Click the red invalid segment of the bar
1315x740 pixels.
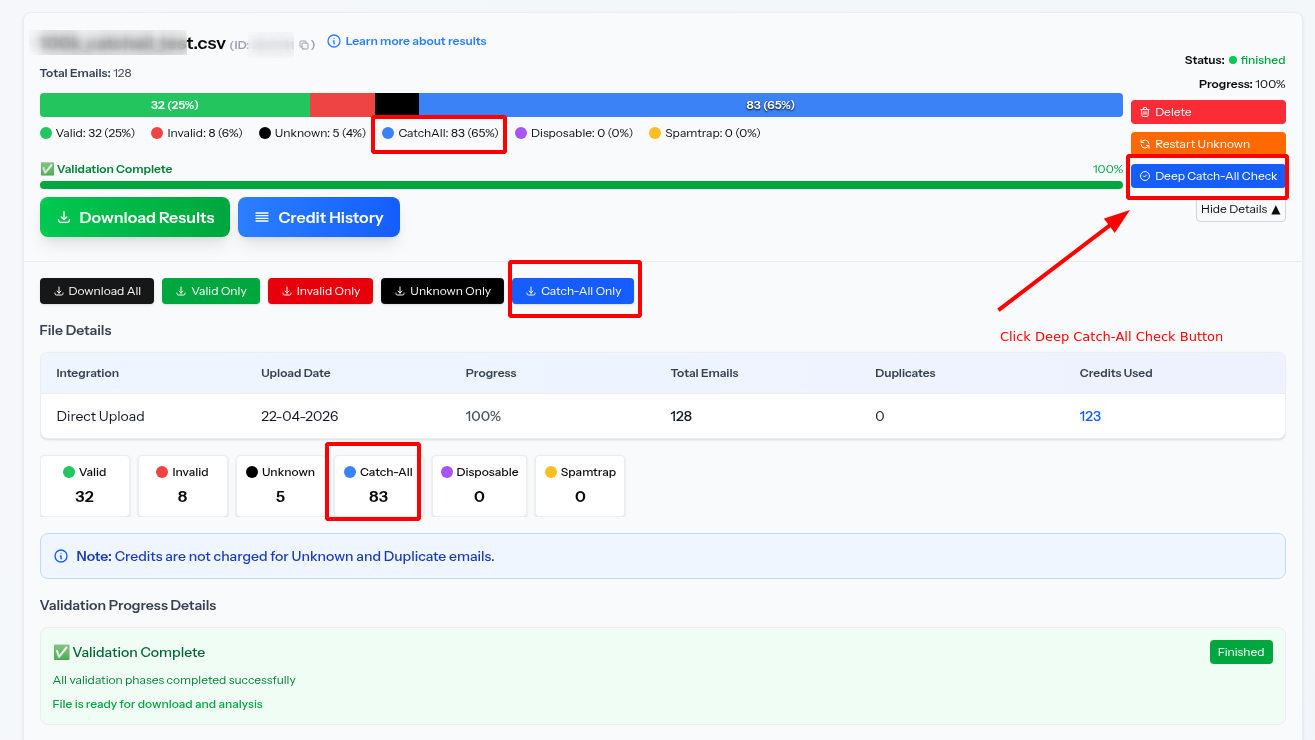[x=342, y=105]
